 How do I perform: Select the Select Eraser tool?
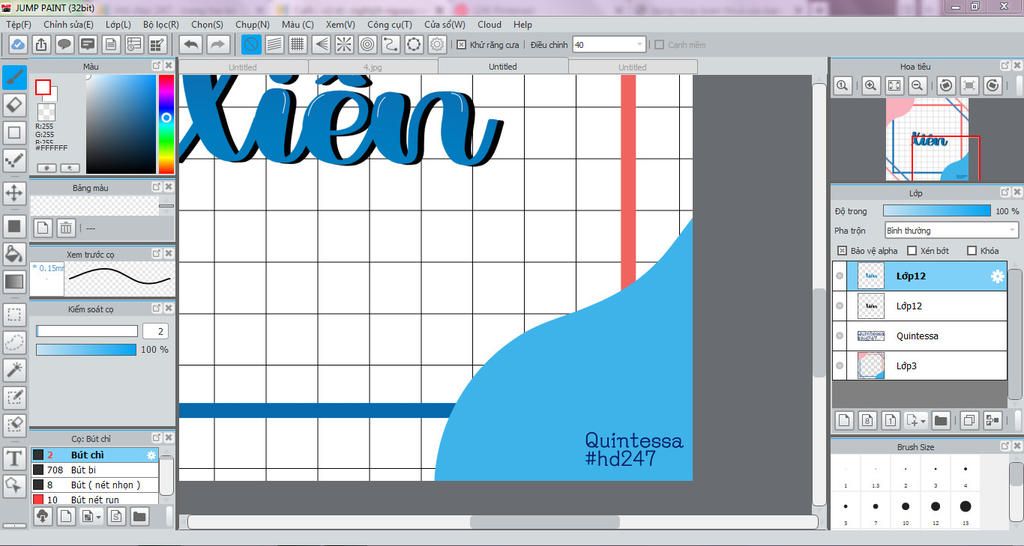point(14,425)
